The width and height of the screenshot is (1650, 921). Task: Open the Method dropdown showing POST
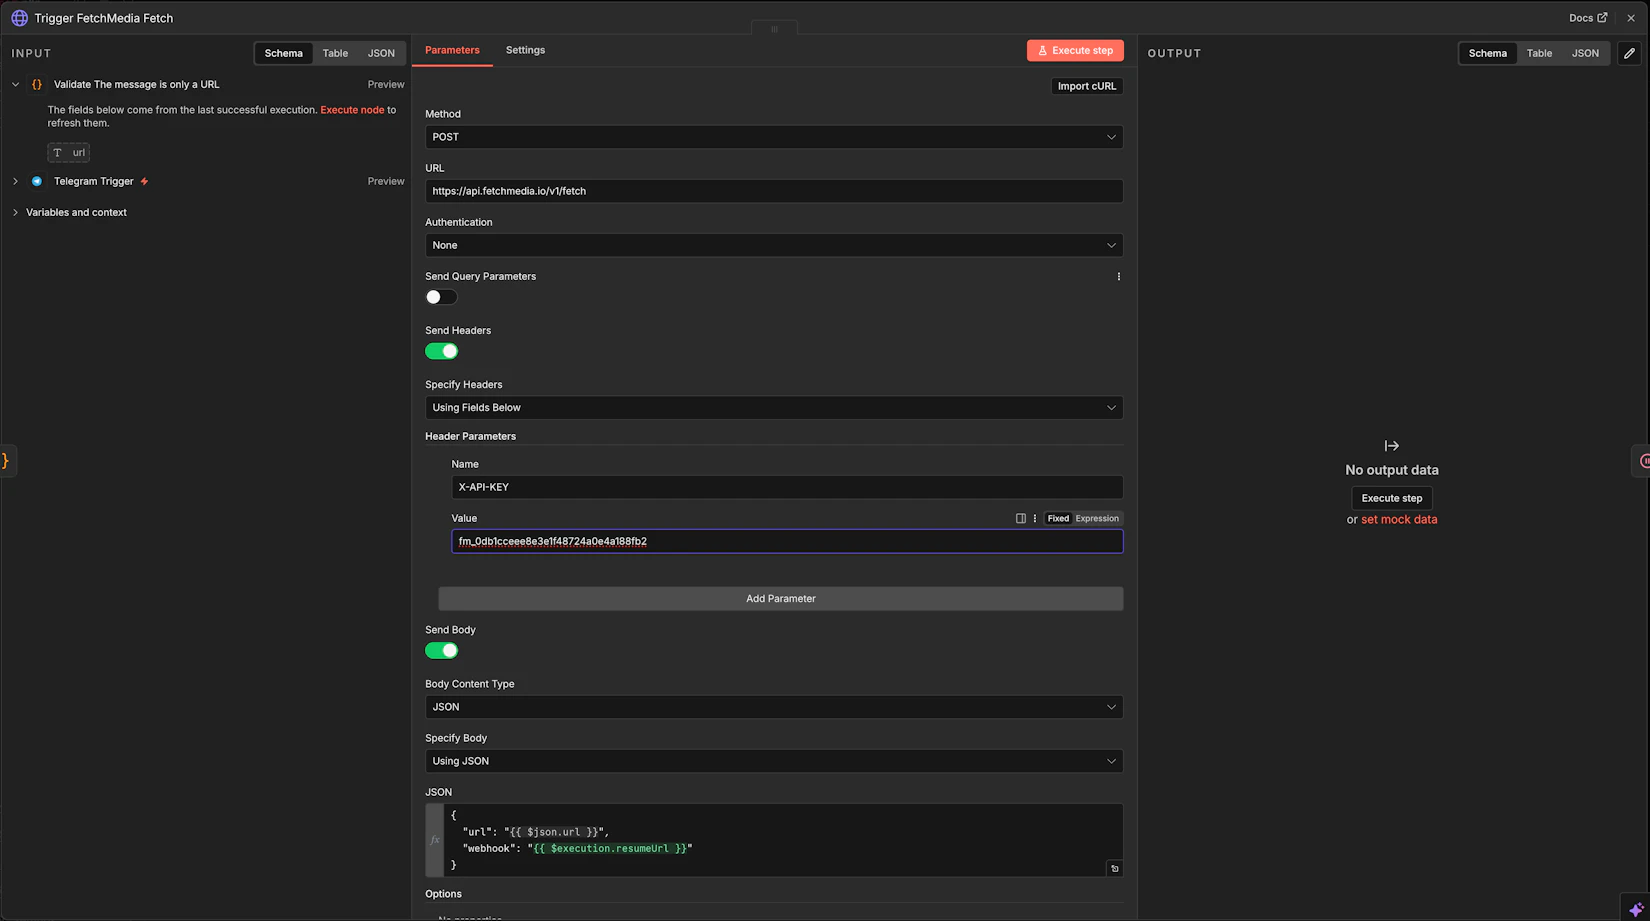tap(773, 137)
